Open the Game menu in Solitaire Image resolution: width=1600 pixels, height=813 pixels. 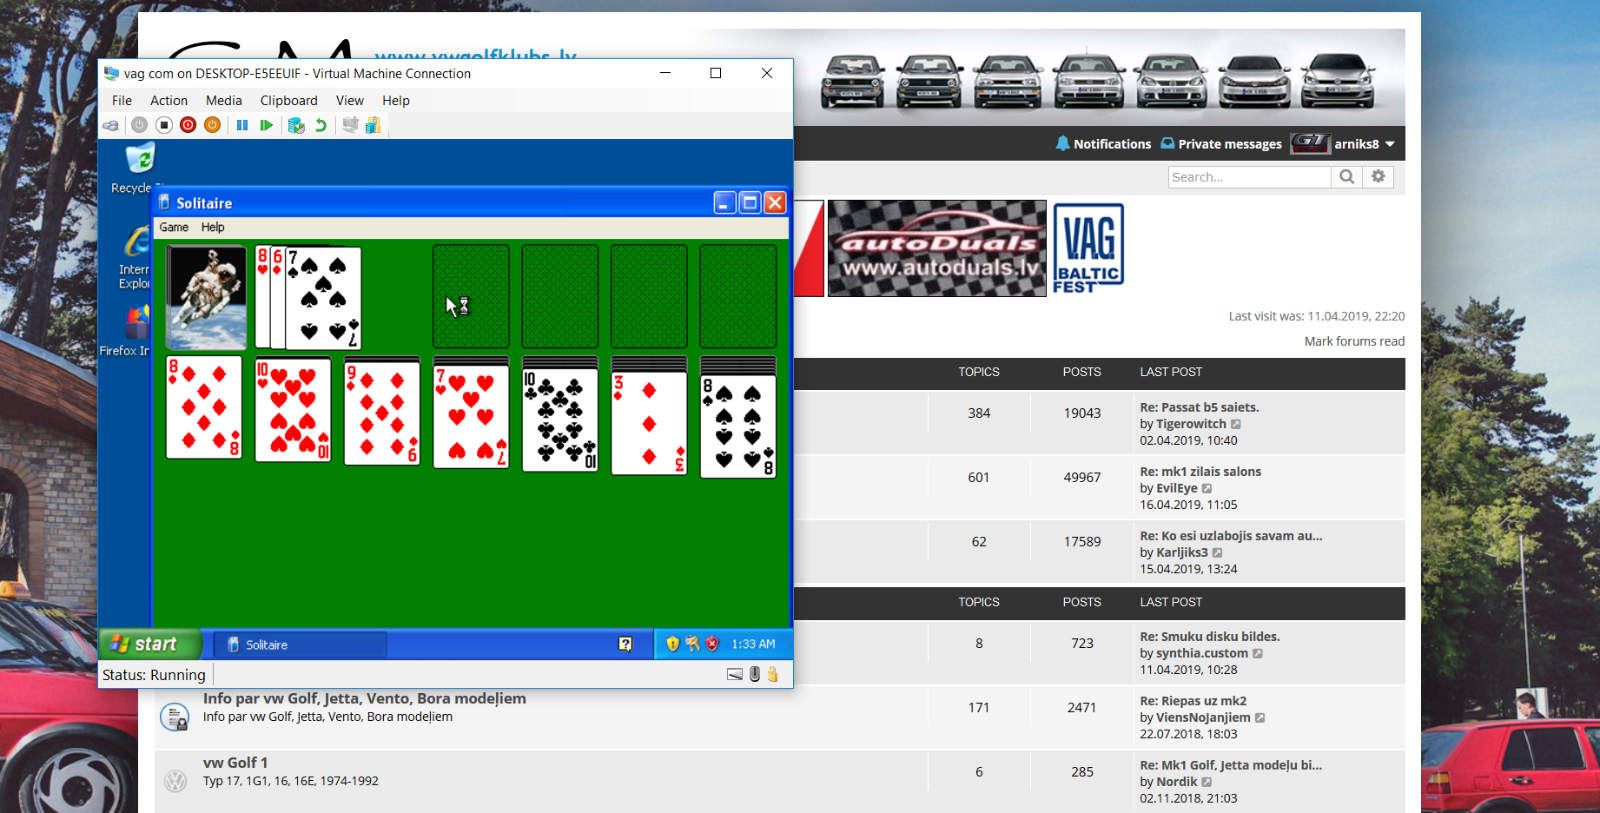click(x=174, y=227)
